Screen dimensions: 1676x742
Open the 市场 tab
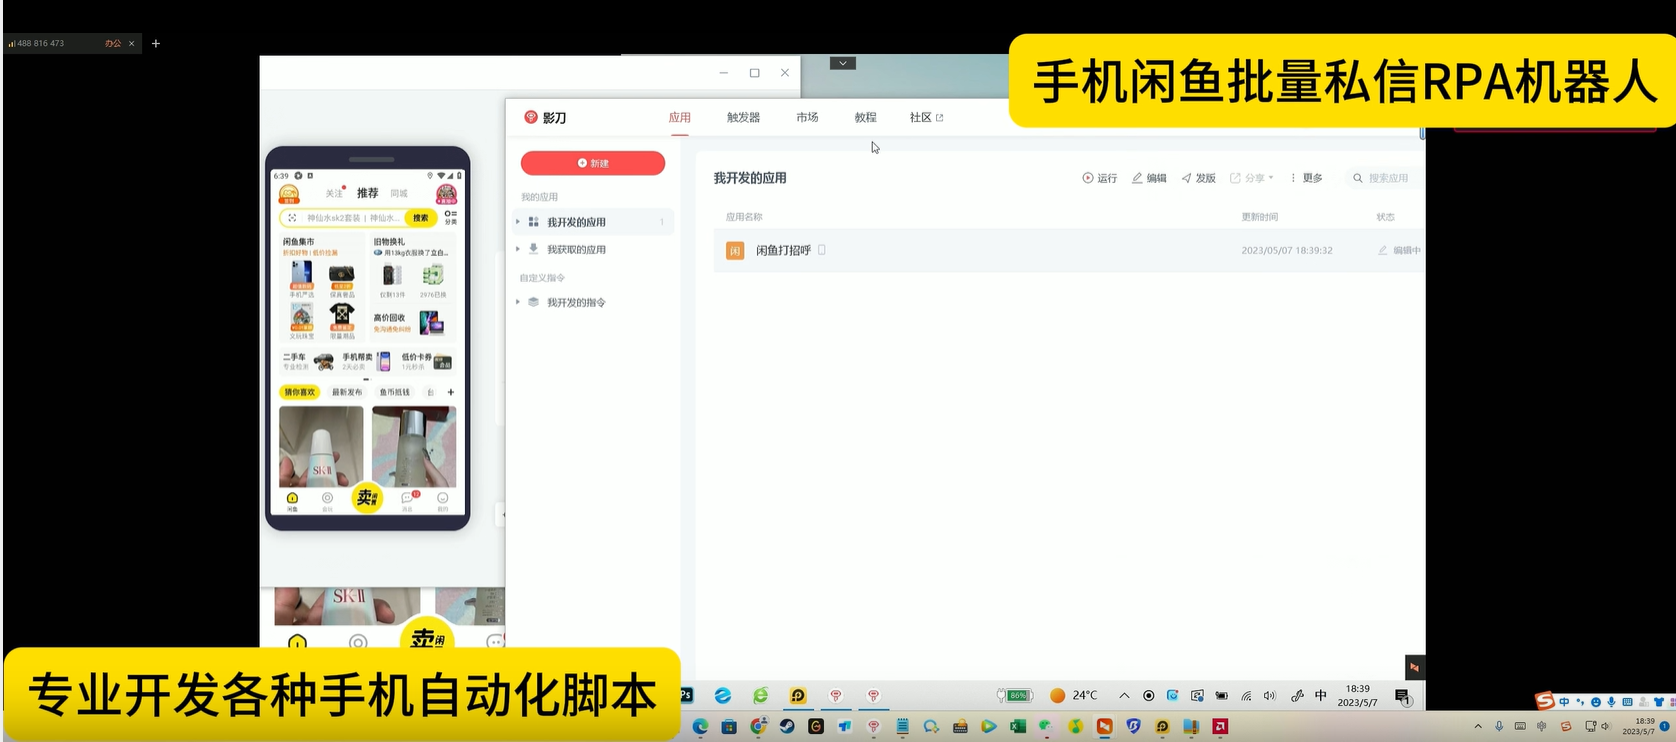[x=807, y=117]
